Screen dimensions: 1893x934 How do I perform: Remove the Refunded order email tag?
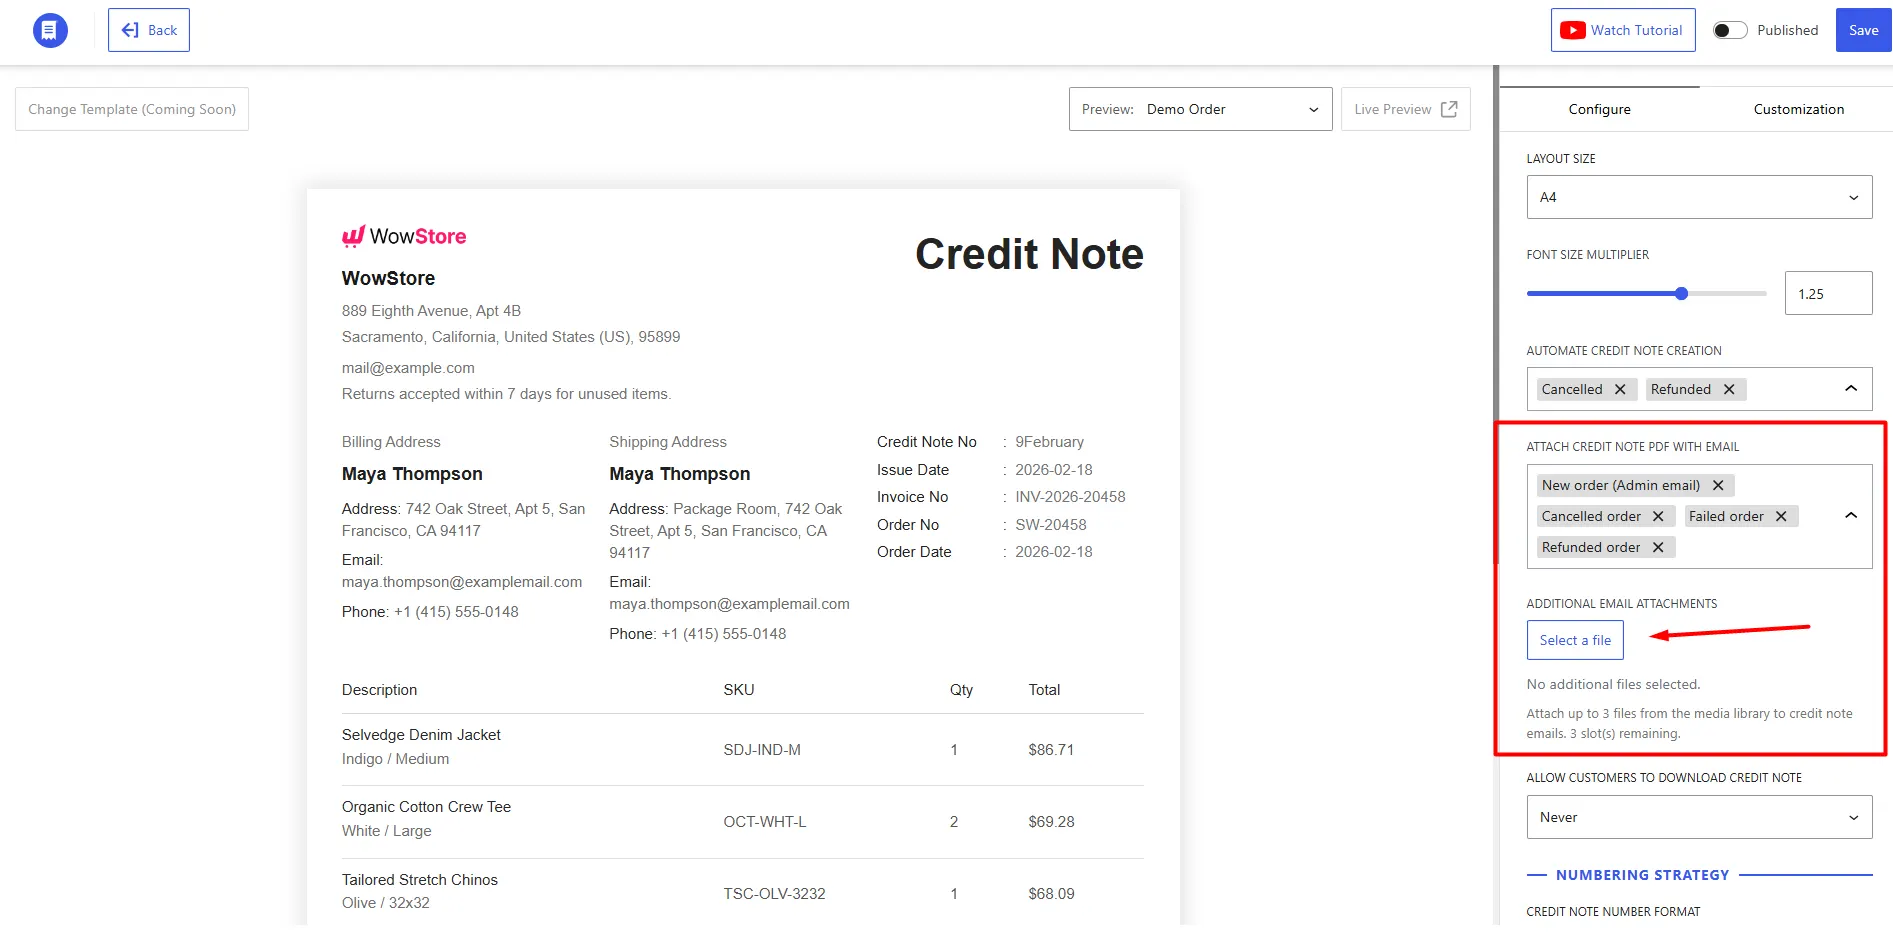pos(1658,547)
